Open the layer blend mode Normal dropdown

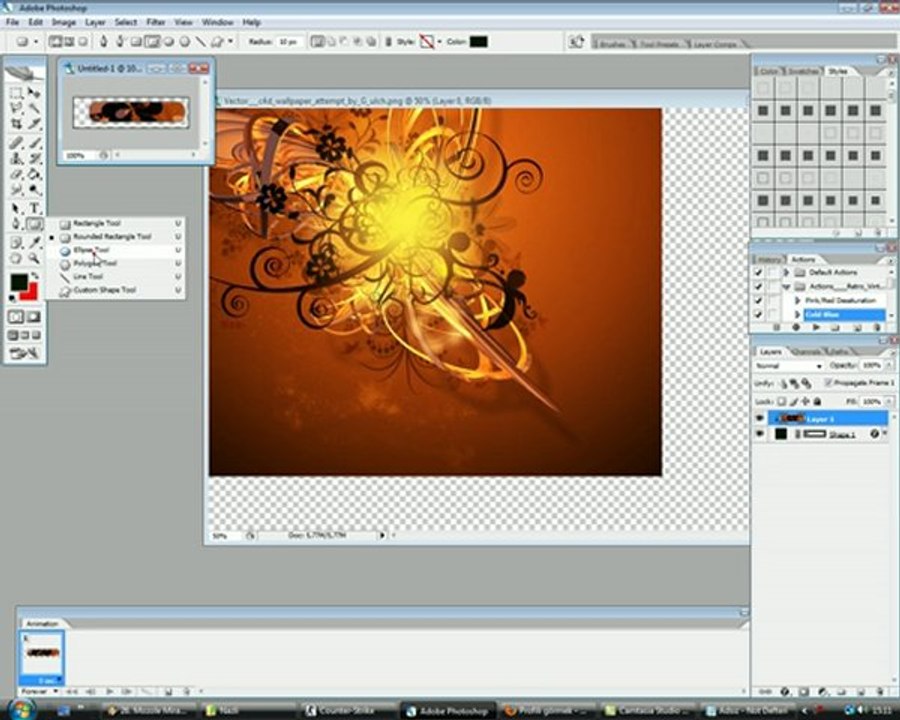789,366
